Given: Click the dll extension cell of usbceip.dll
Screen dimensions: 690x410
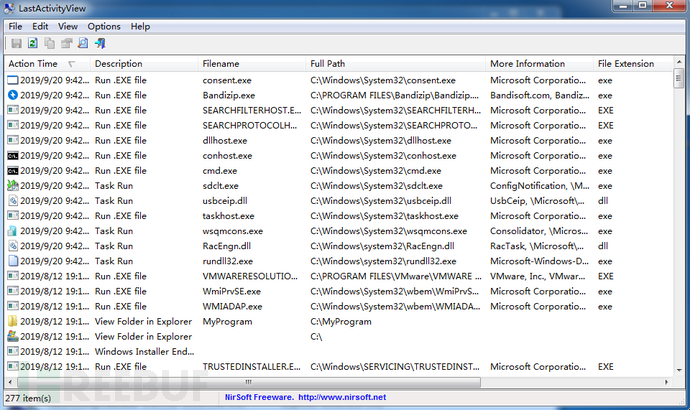Looking at the screenshot, I should coord(603,201).
